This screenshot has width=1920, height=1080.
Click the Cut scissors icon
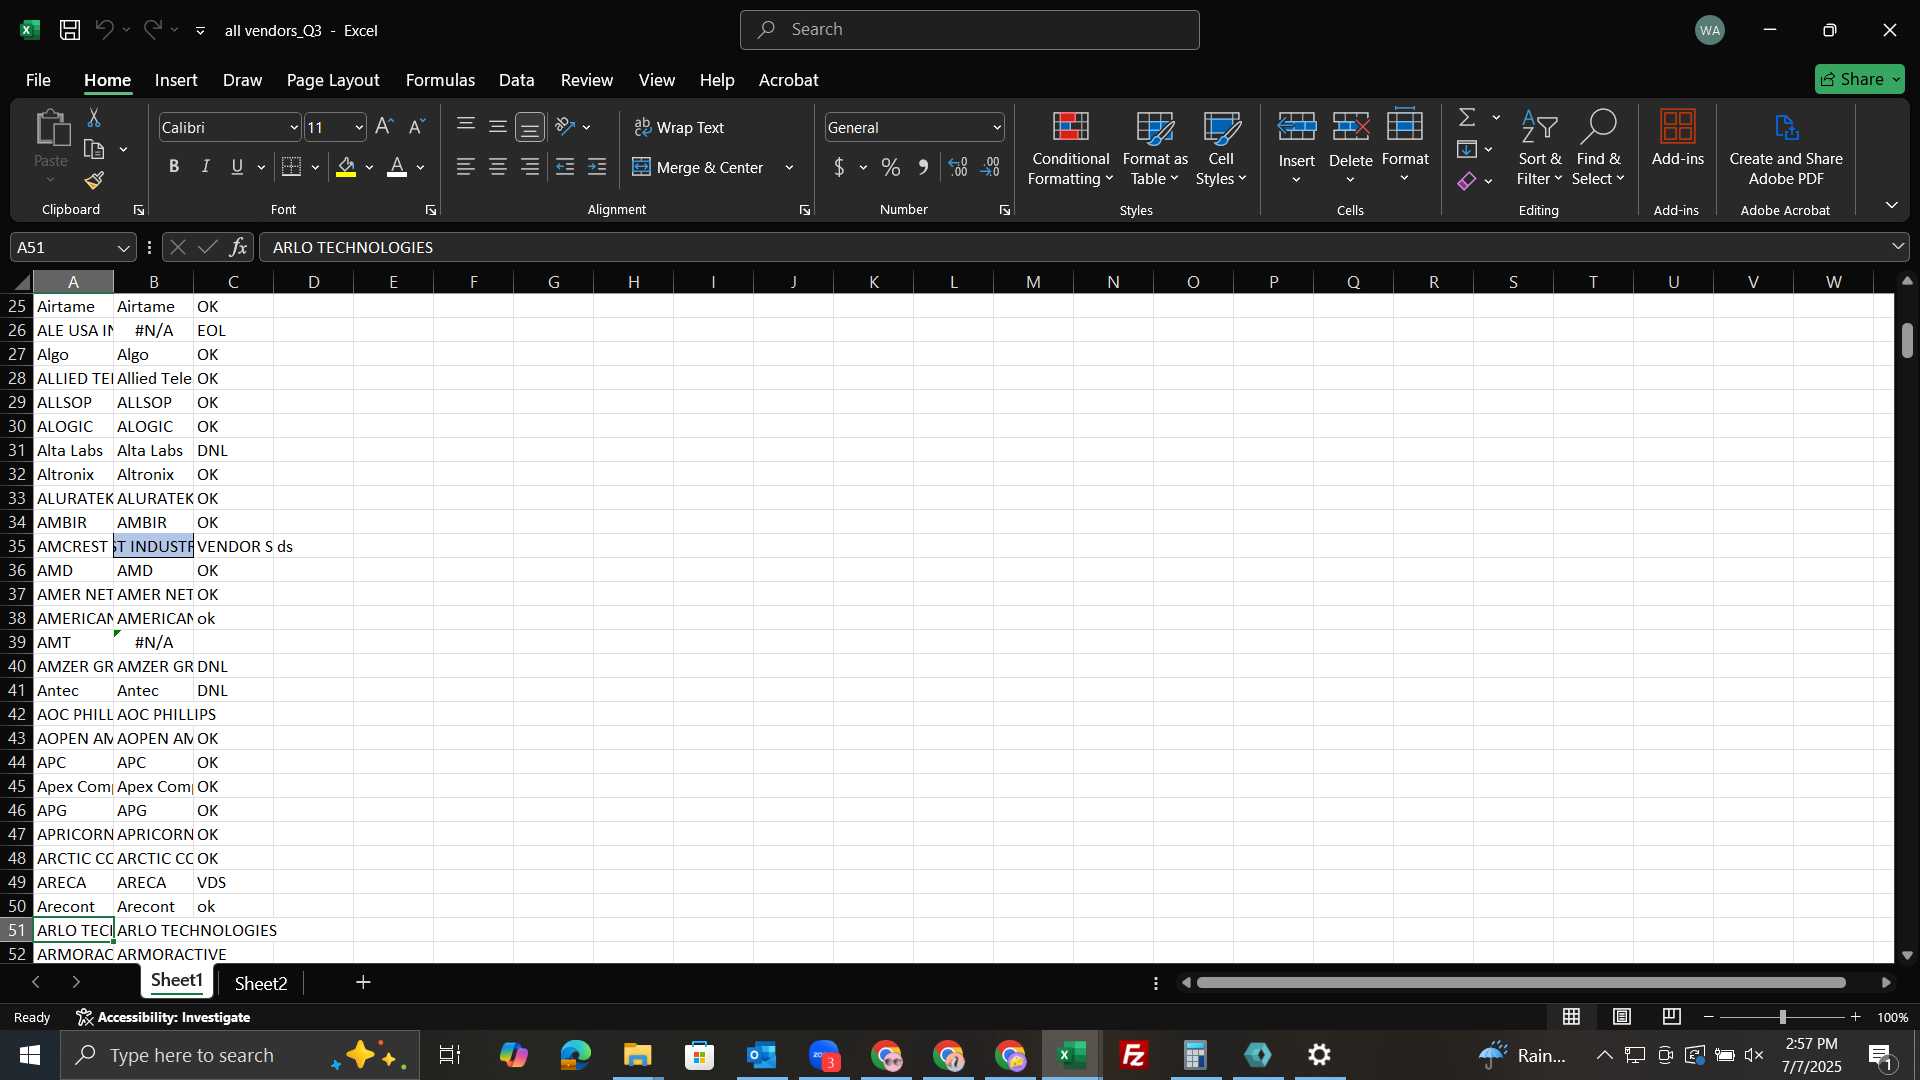94,118
